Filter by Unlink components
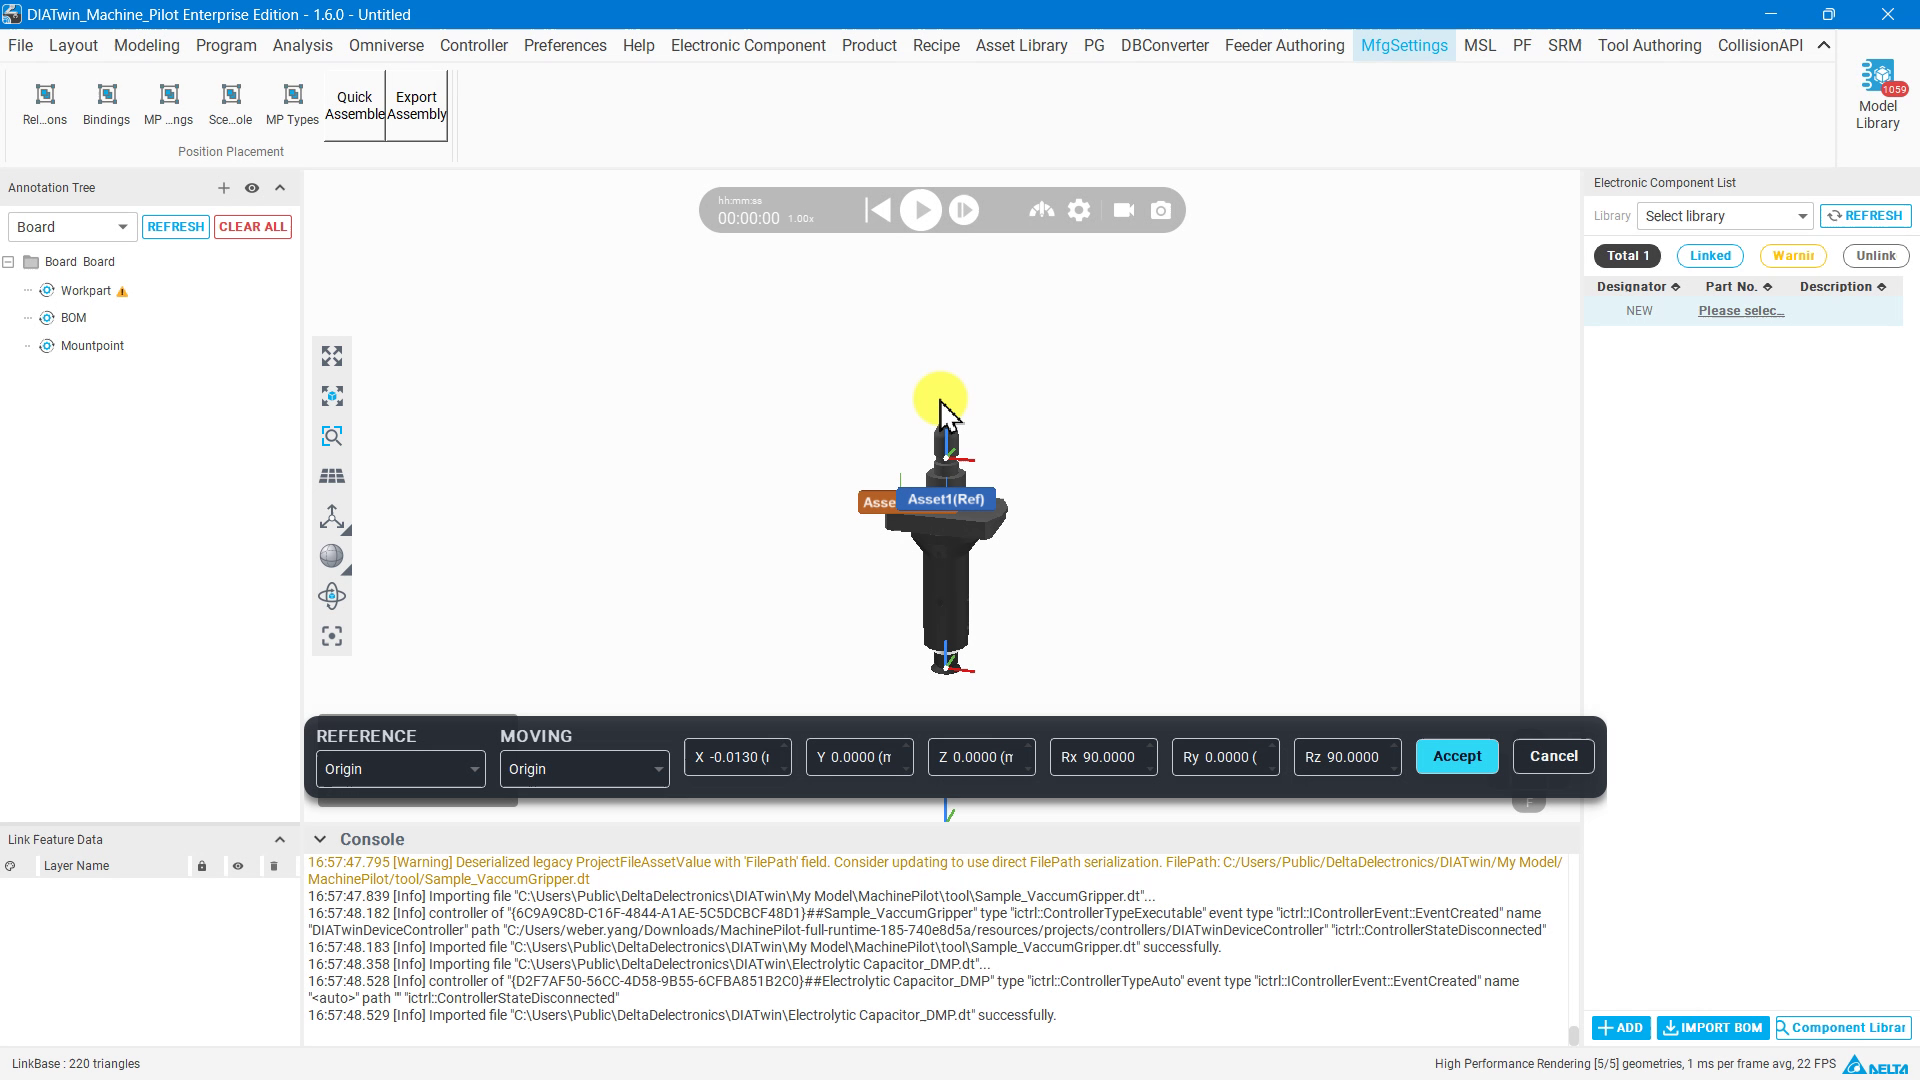1920x1080 pixels. [x=1876, y=256]
